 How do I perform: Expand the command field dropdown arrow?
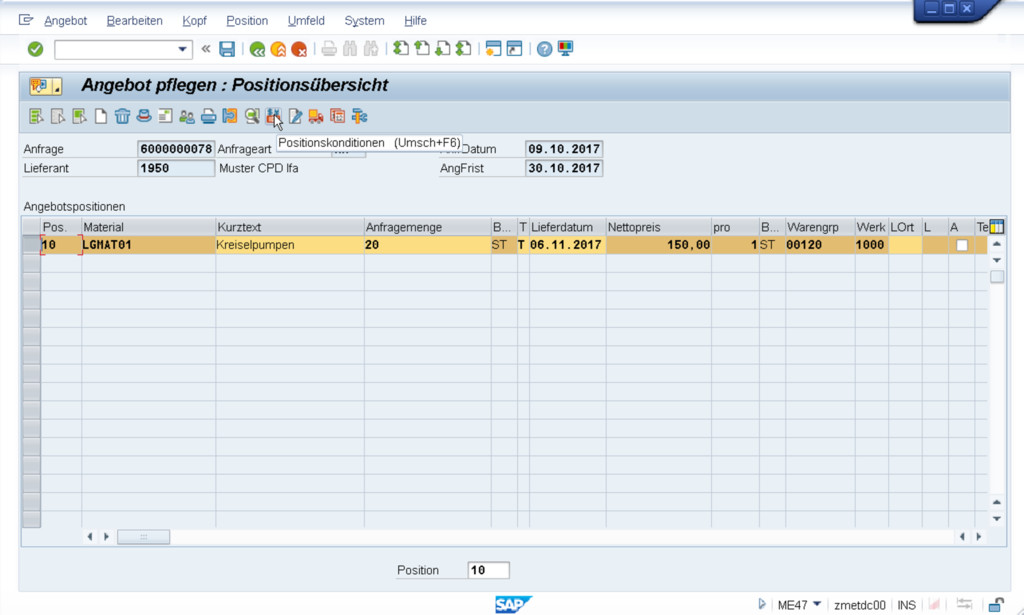pyautogui.click(x=183, y=49)
